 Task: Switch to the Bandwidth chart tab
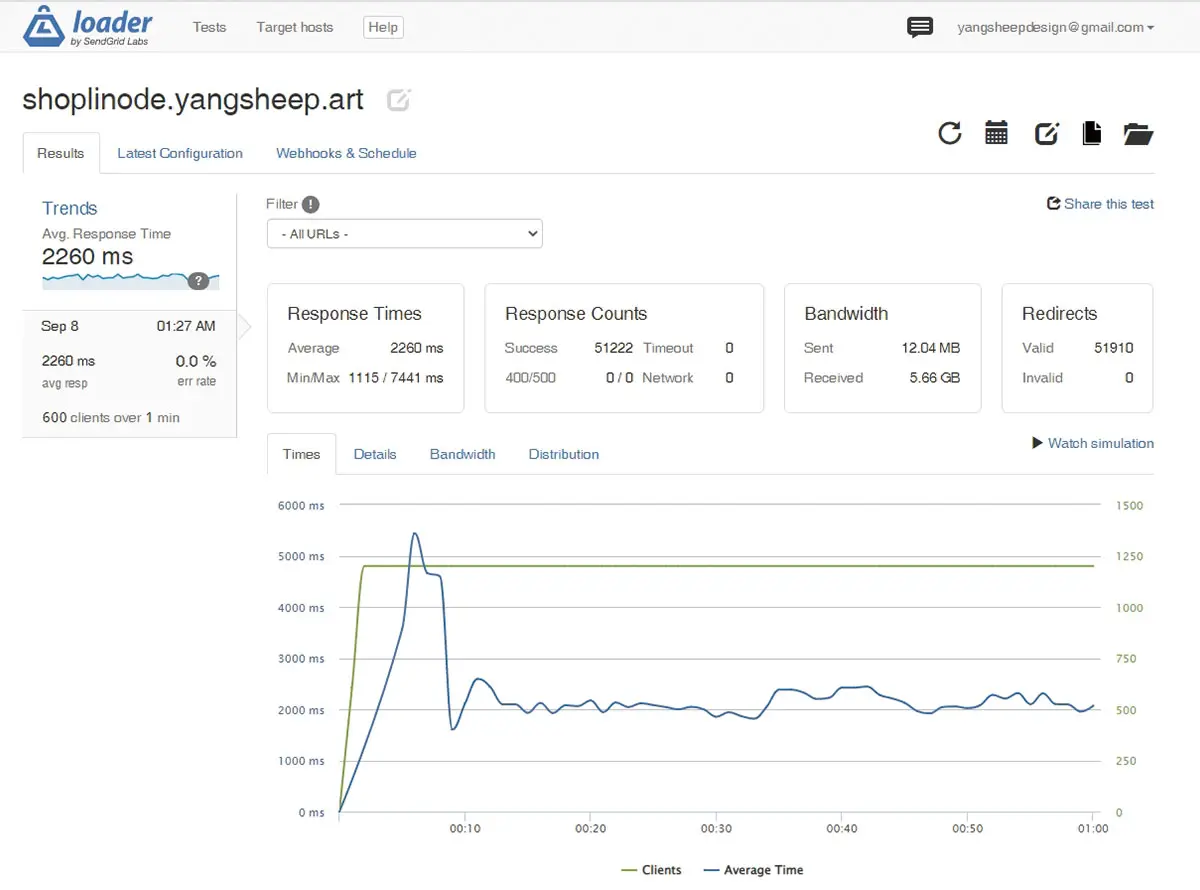click(463, 454)
